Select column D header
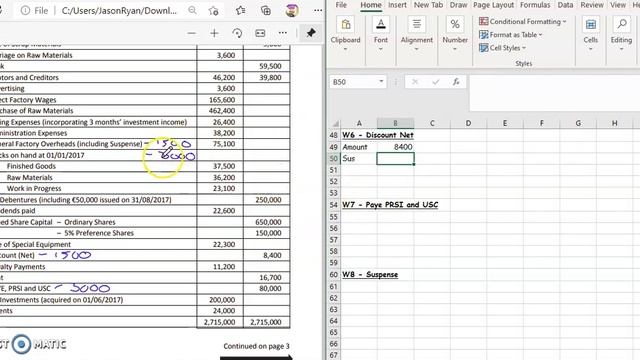The height and width of the screenshot is (360, 640). (x=468, y=123)
